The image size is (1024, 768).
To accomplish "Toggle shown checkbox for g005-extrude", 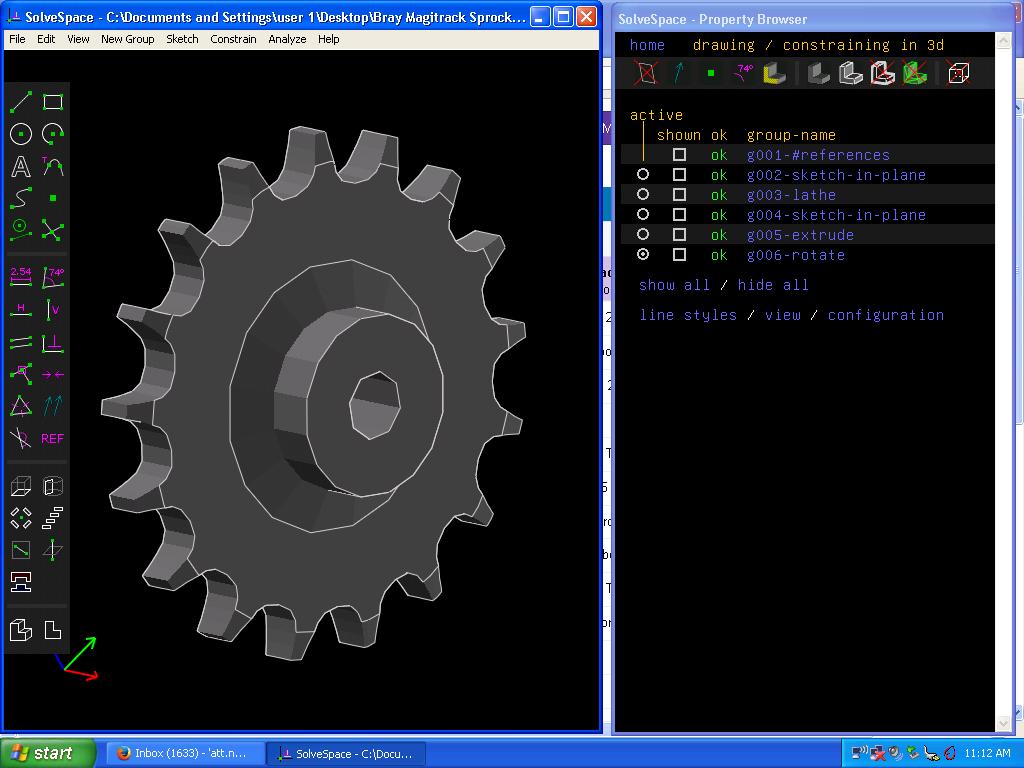I will point(679,235).
